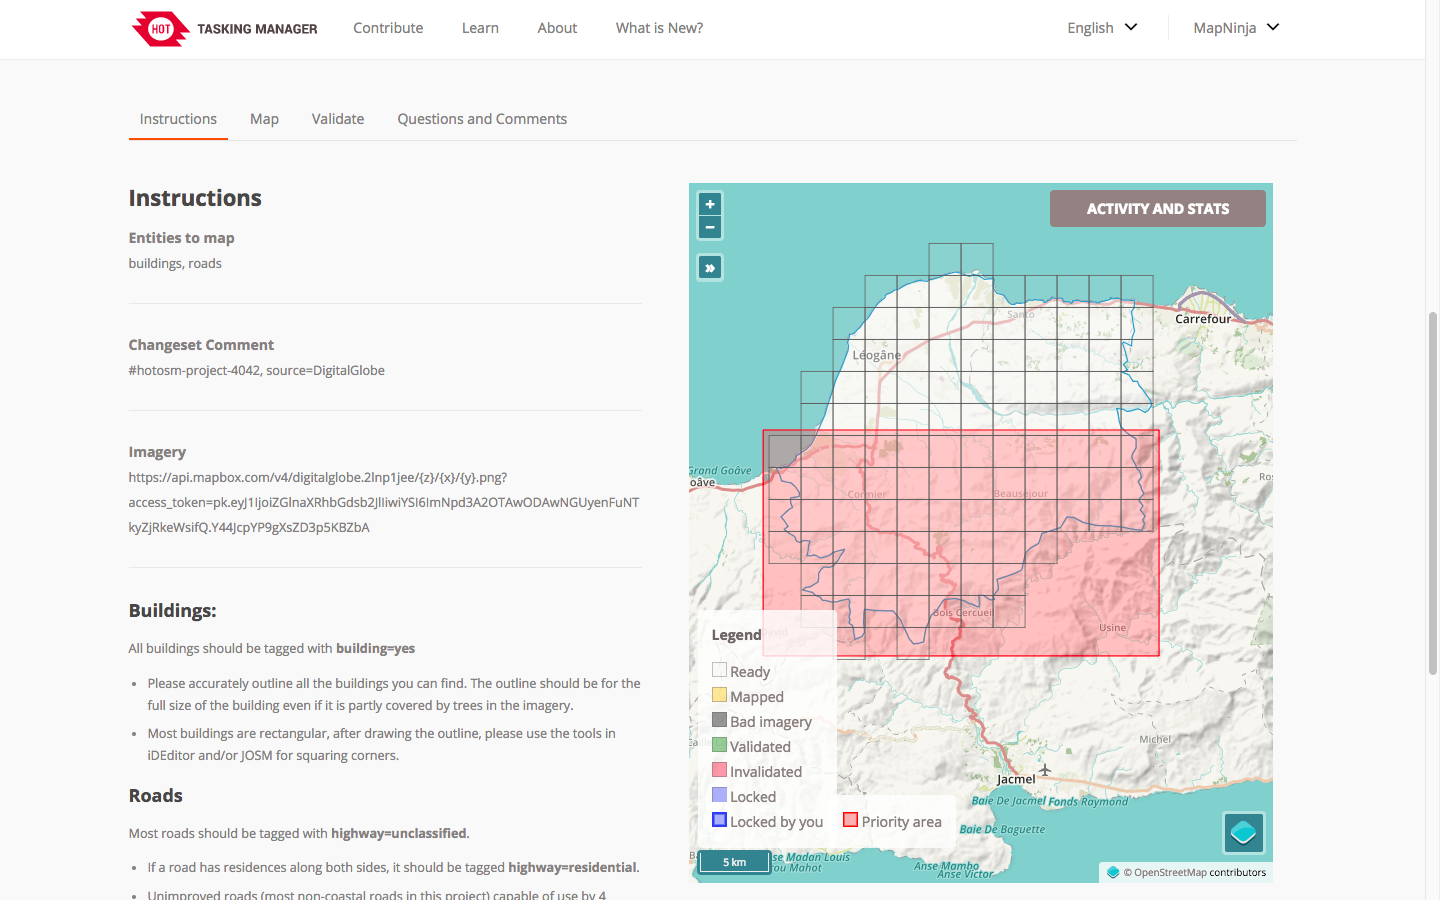Click the Roads section heading
Image resolution: width=1440 pixels, height=900 pixels.
coord(155,796)
